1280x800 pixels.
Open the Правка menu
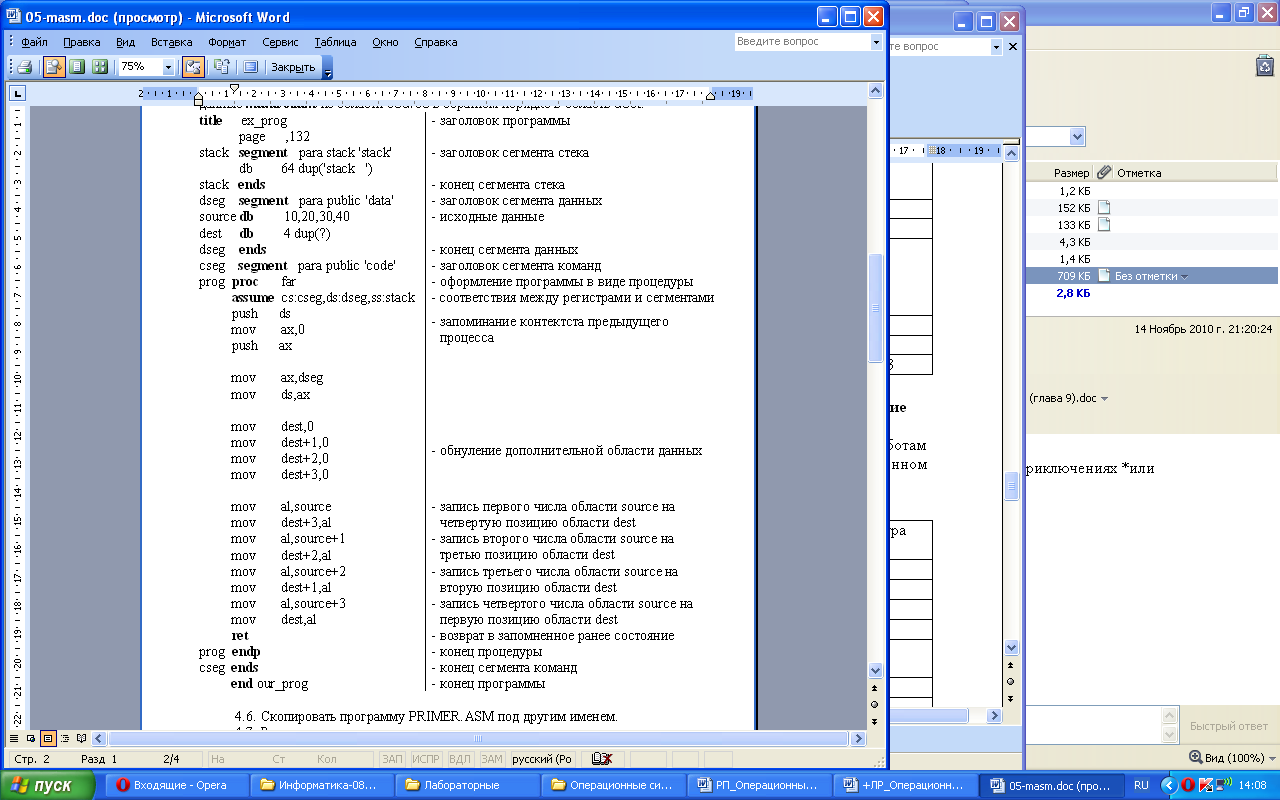[81, 42]
